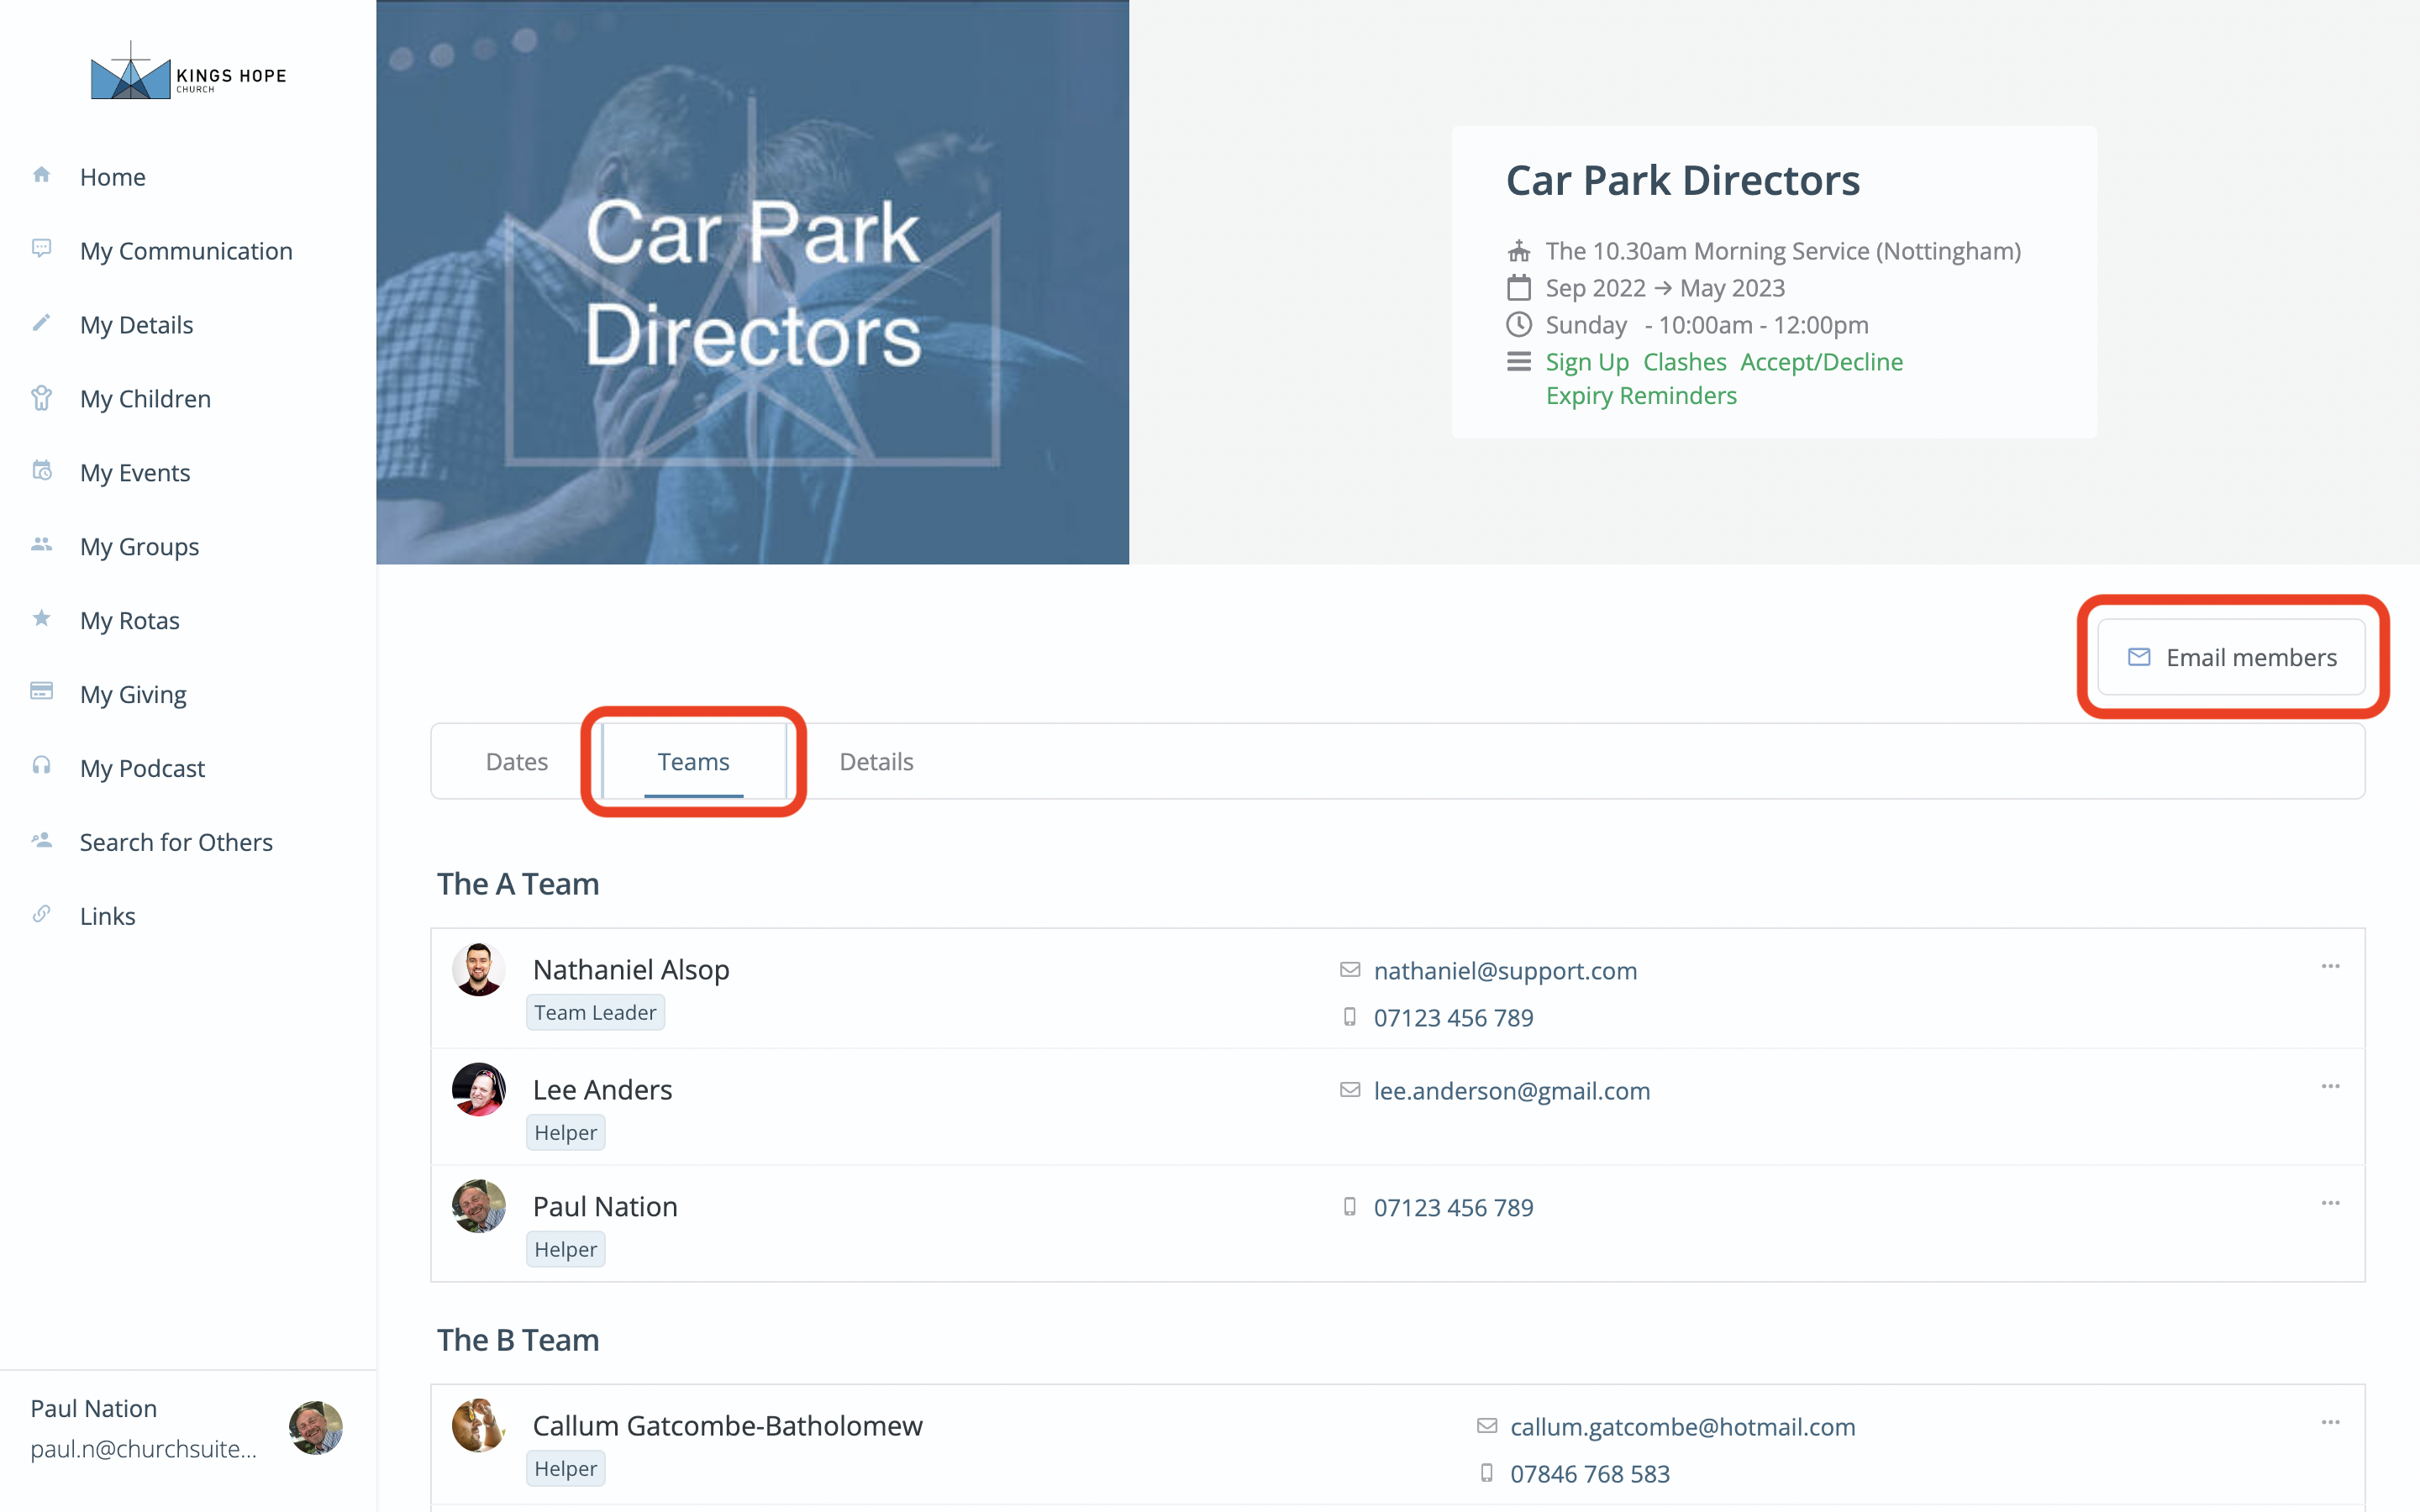Click the My Events calendar icon
This screenshot has width=2420, height=1512.
click(41, 471)
